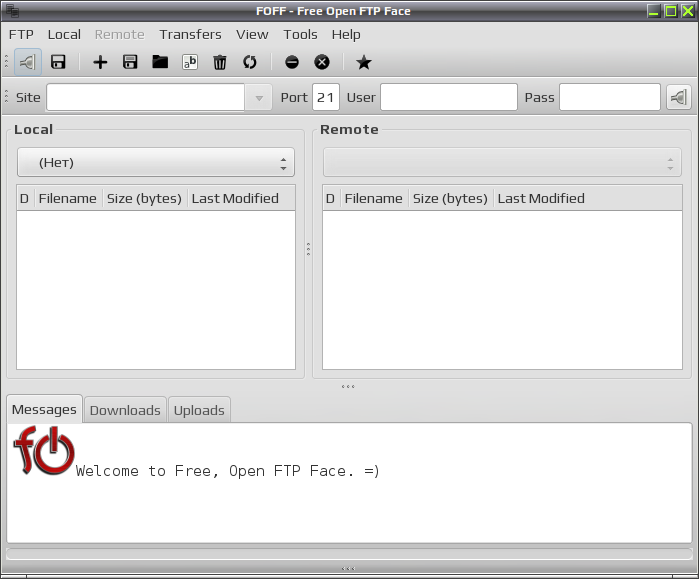This screenshot has height=579, width=699.
Task: Minimize the FOFF window
Action: point(654,11)
